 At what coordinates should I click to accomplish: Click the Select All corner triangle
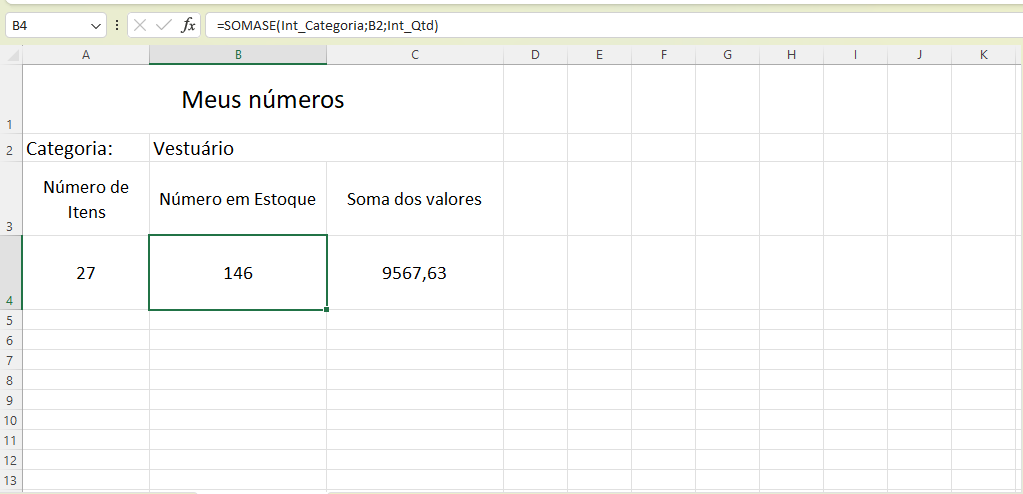[x=12, y=55]
